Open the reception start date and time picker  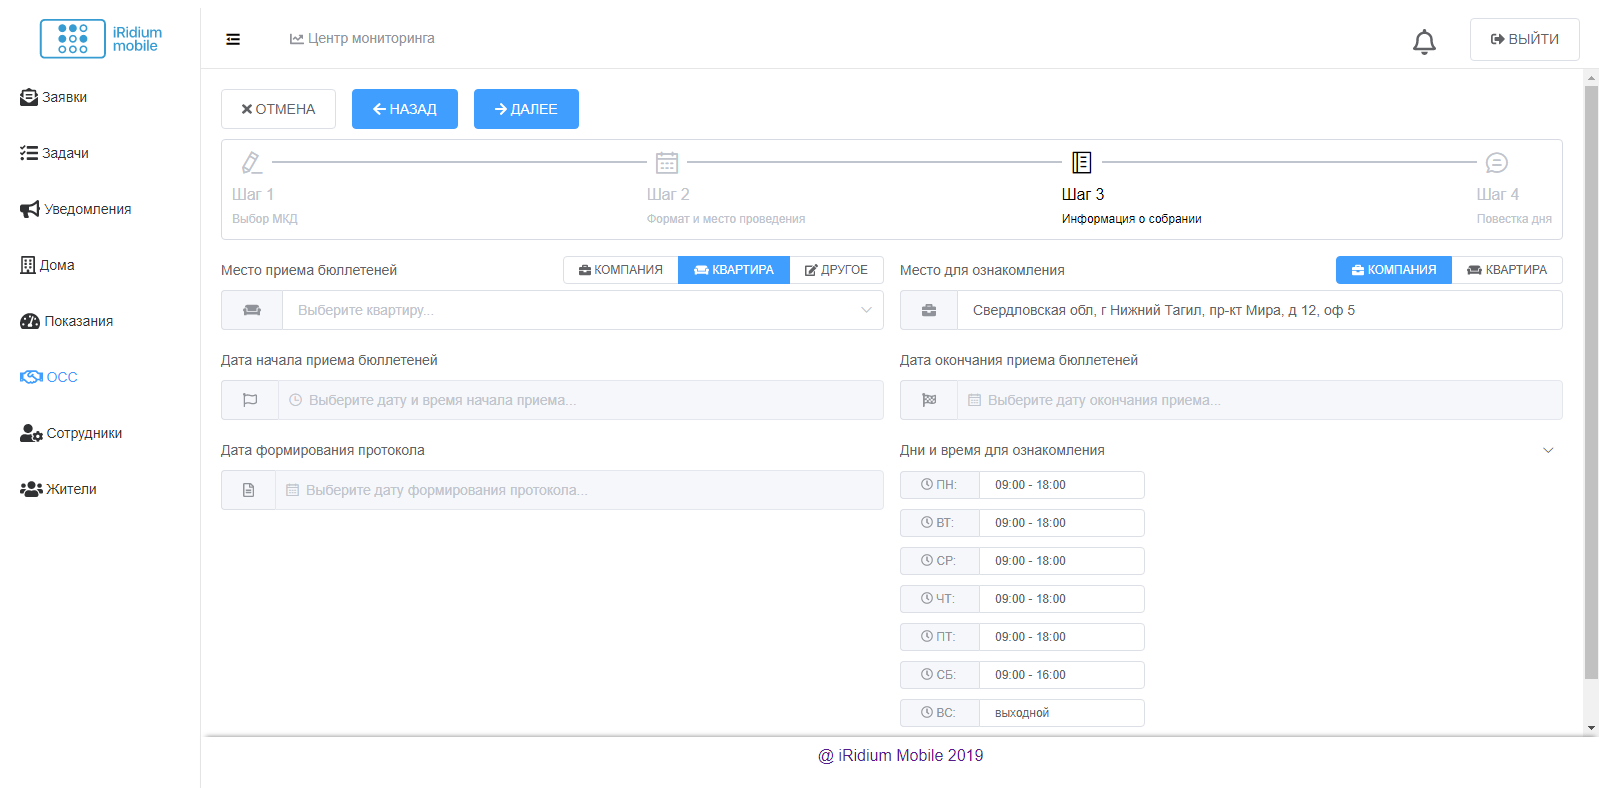tap(581, 400)
